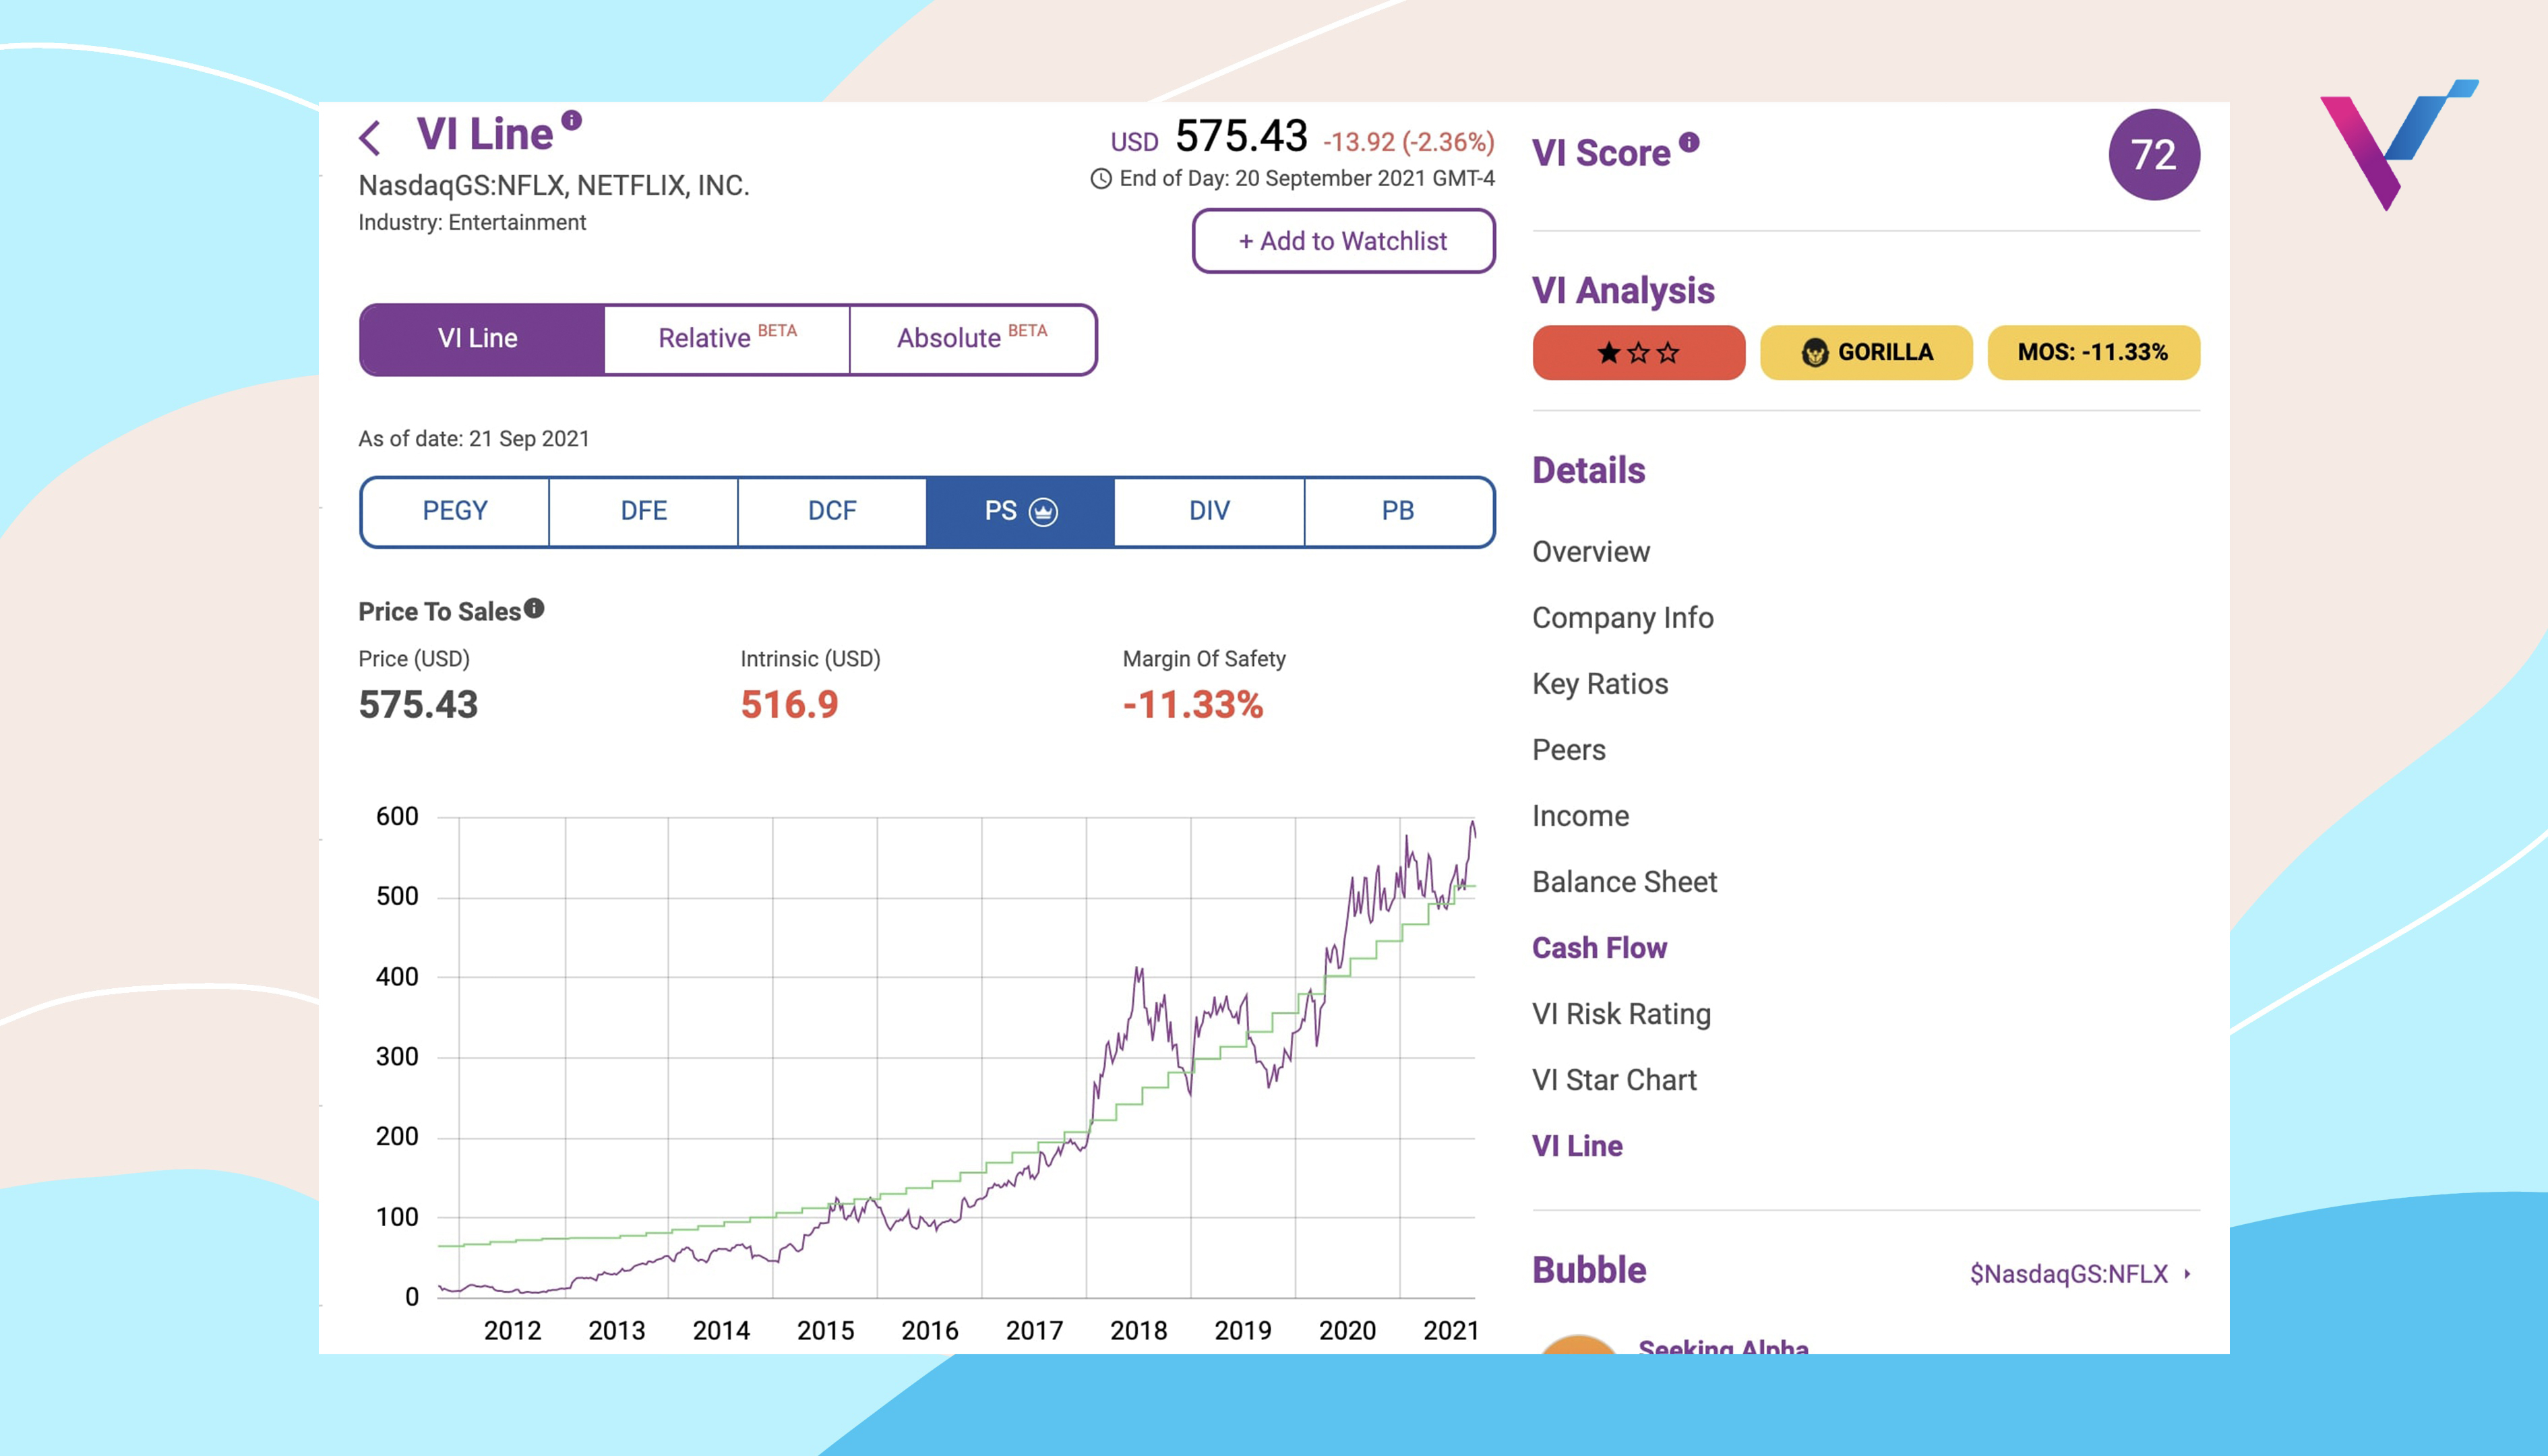
Task: Open the VI Line info tooltip icon
Action: [571, 120]
